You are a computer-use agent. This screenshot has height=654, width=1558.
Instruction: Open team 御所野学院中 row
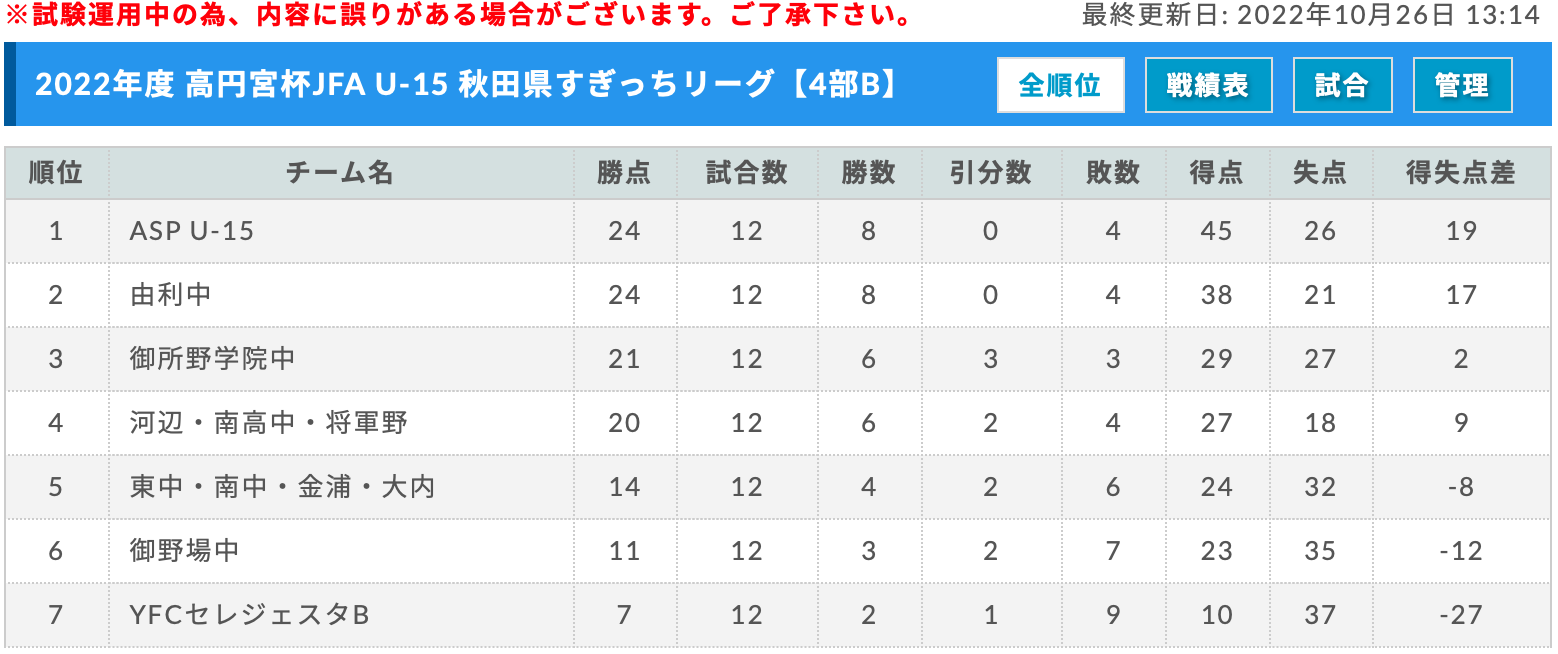click(778, 359)
